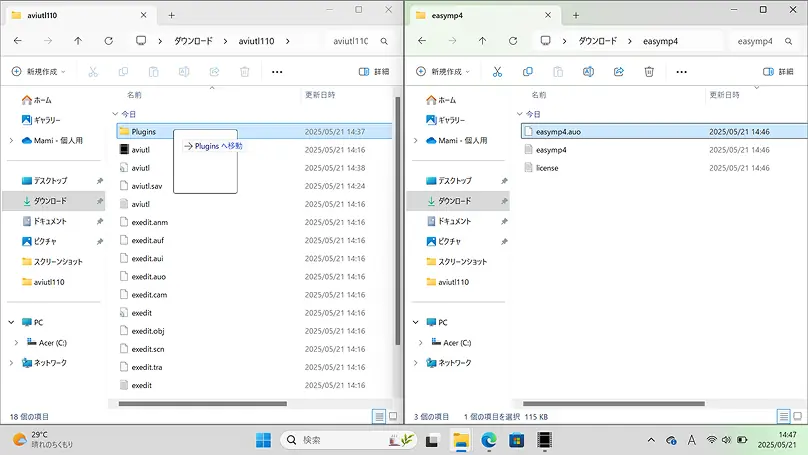808x455 pixels.
Task: Open ギャラリー in easymp4 sidebar
Action: [450, 120]
